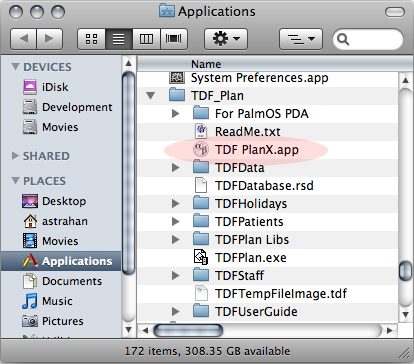Click the horizontal scroll-right arrow
The height and width of the screenshot is (364, 414).
389,331
